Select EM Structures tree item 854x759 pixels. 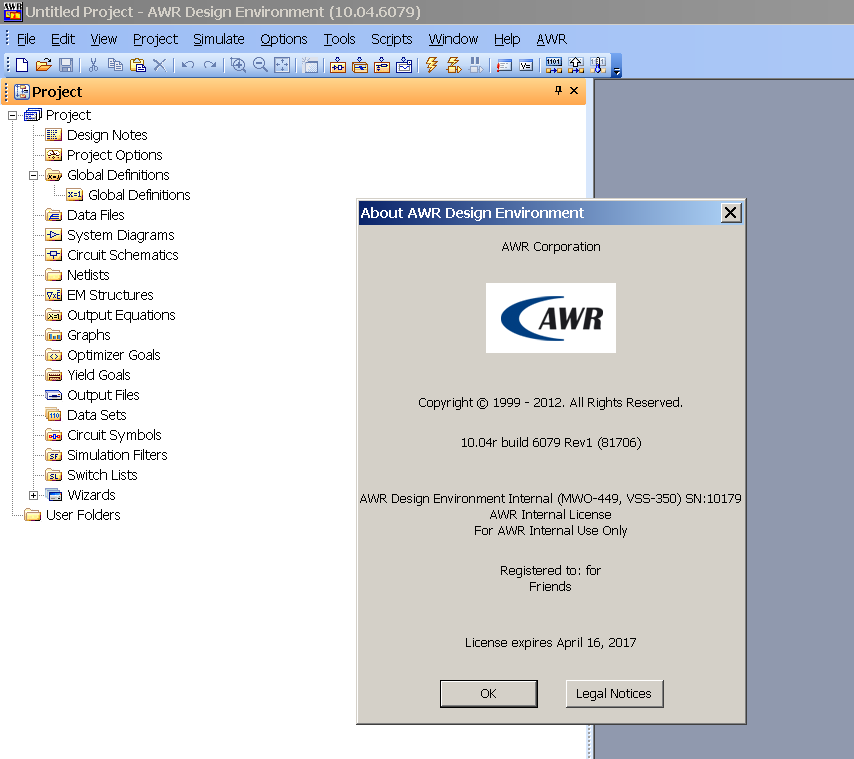[x=110, y=295]
